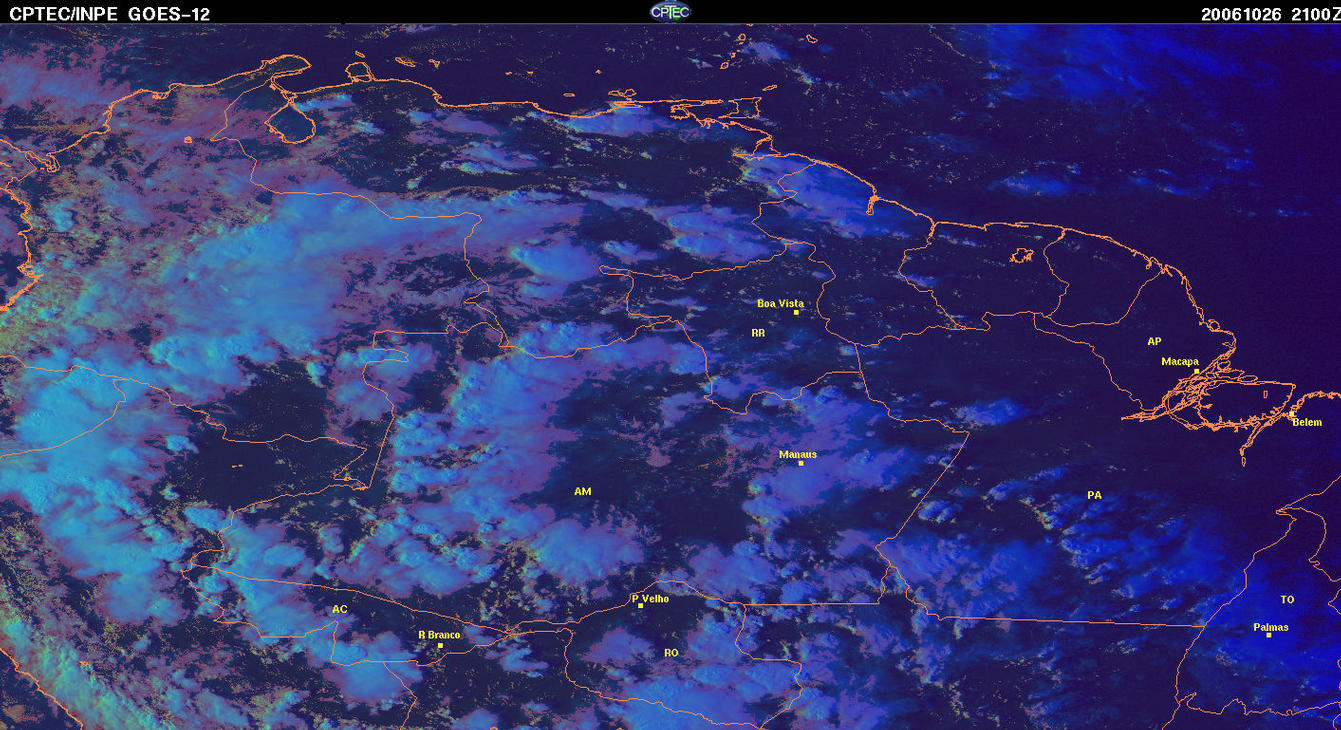Click the 'Boa Vista' city label
The height and width of the screenshot is (730, 1341).
point(780,303)
